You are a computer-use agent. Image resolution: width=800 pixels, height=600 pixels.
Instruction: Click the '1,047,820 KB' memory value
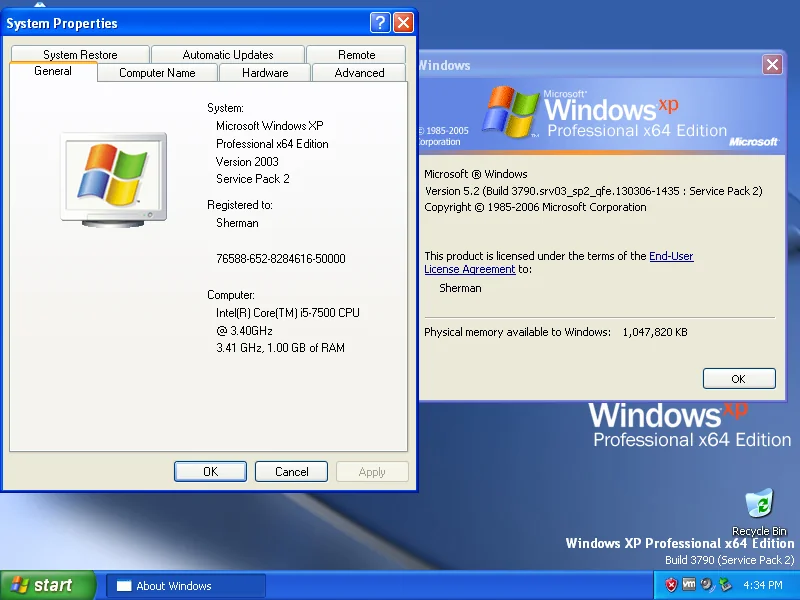pyautogui.click(x=655, y=332)
